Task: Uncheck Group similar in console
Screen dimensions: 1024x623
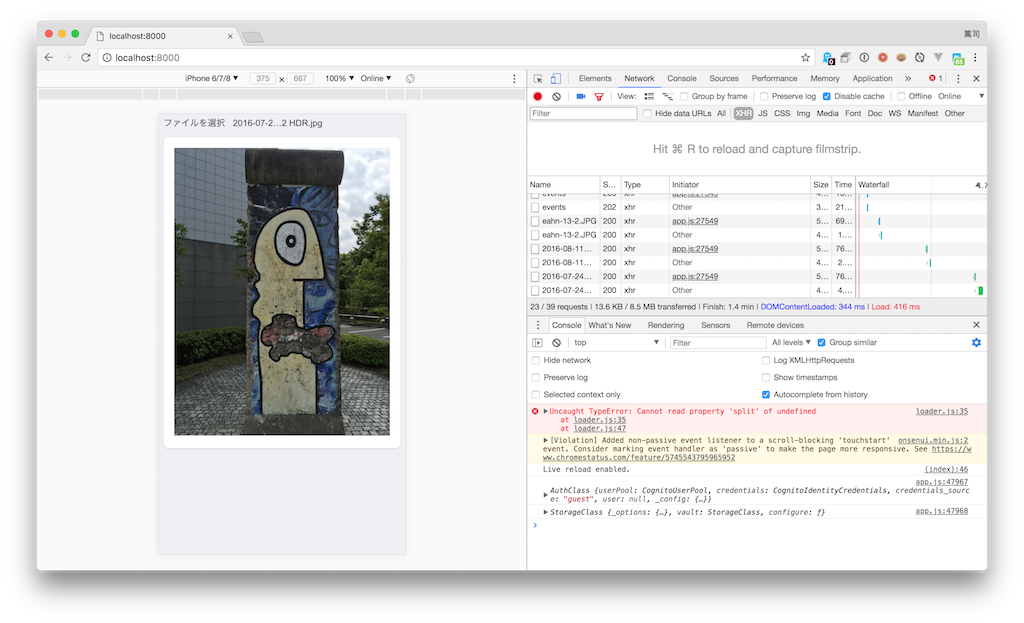Action: 822,343
